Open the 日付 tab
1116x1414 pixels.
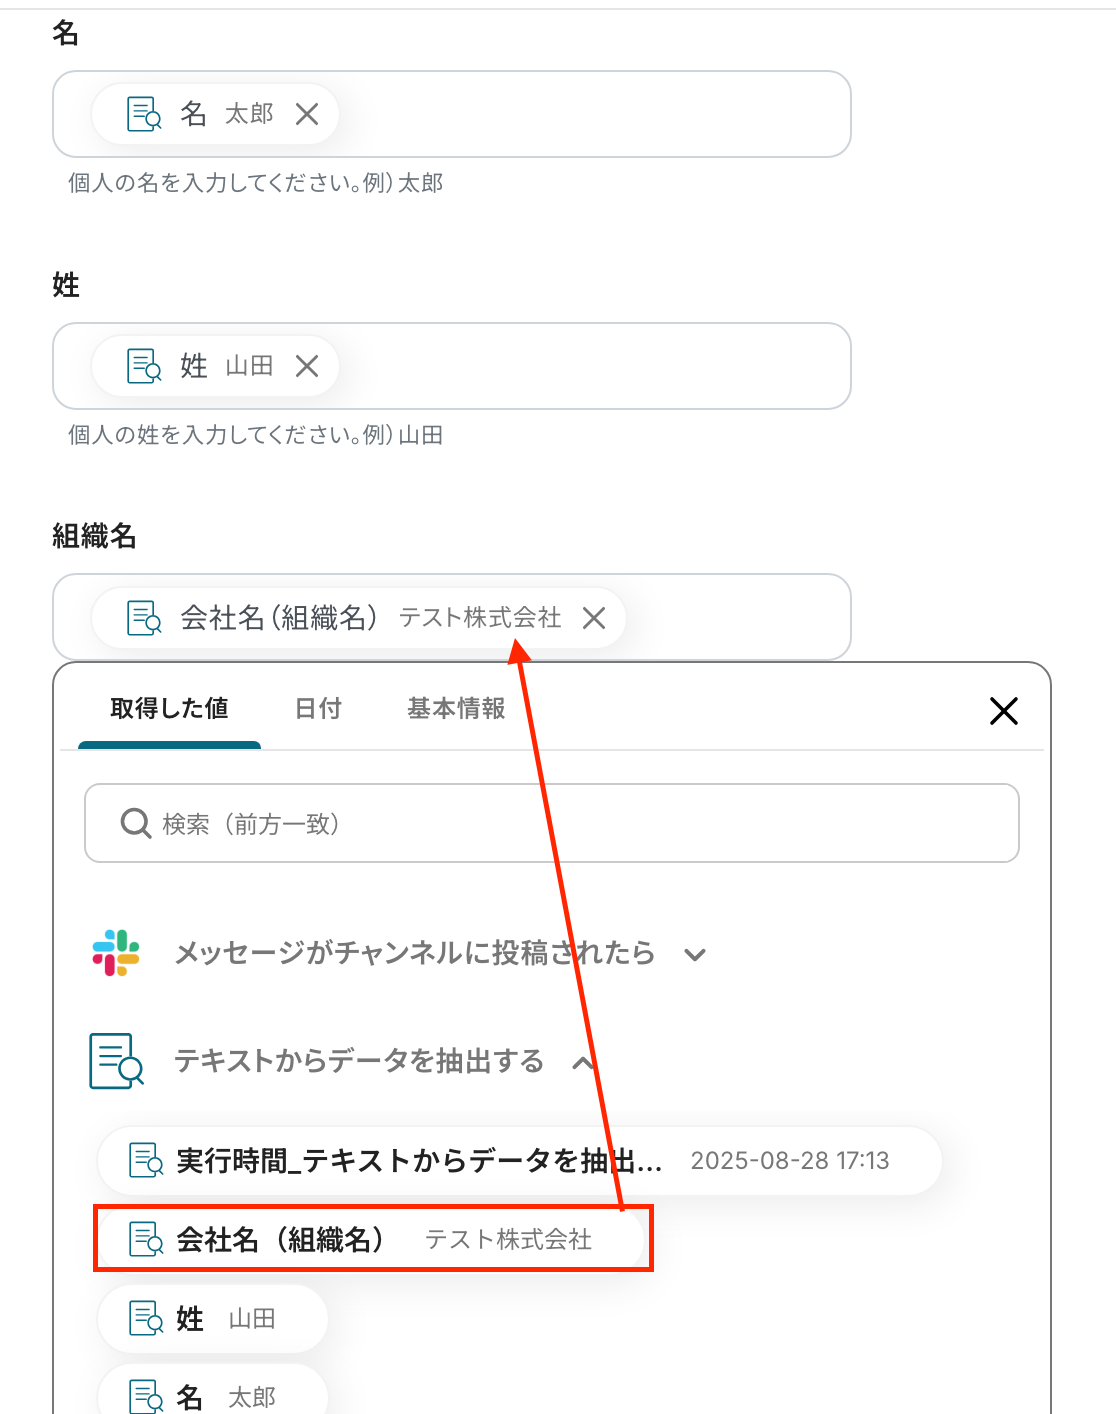click(318, 709)
